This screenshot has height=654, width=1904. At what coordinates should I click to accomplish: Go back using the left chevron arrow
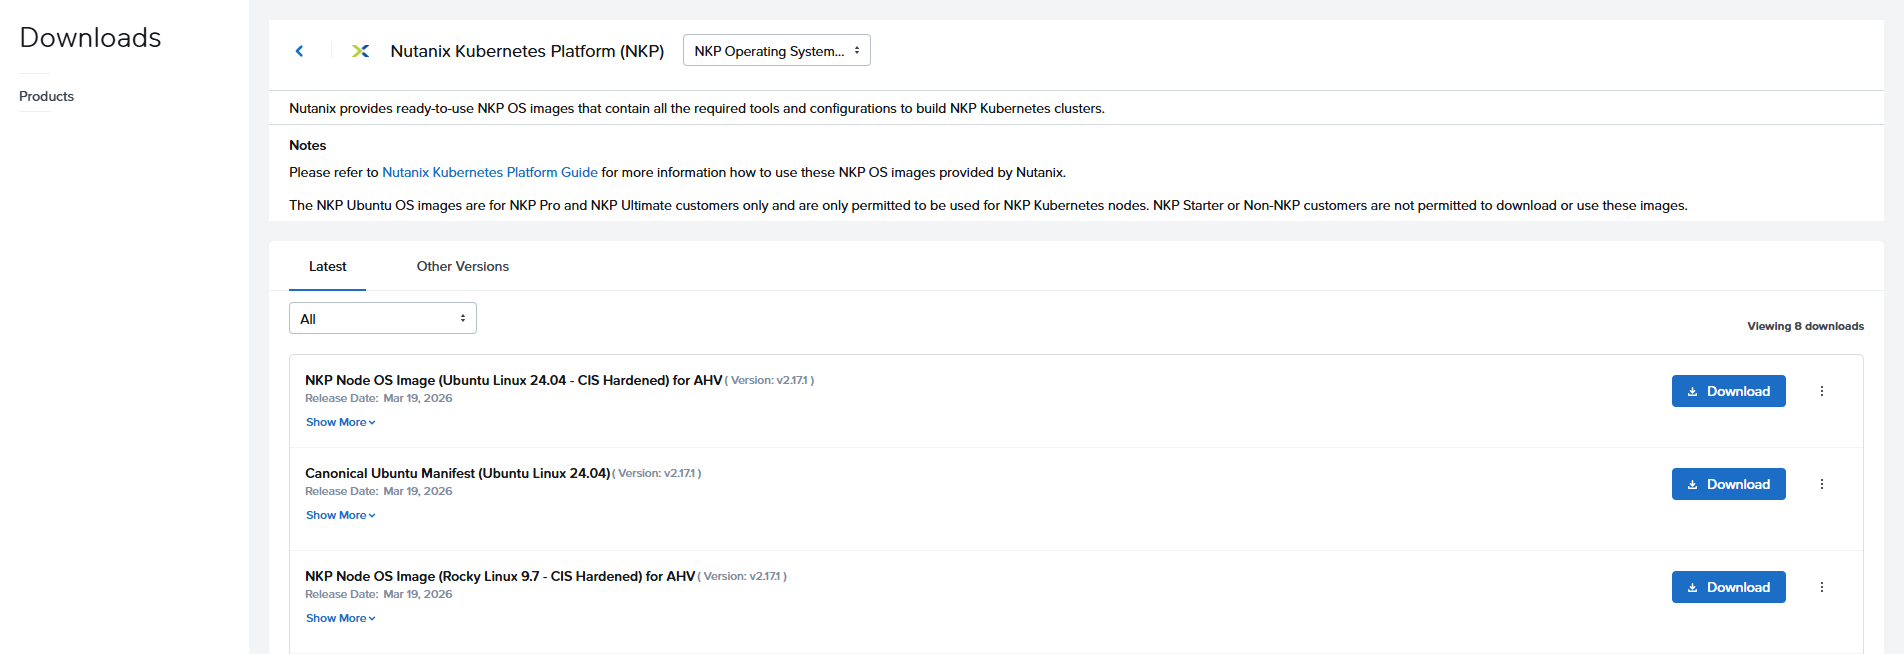(299, 51)
